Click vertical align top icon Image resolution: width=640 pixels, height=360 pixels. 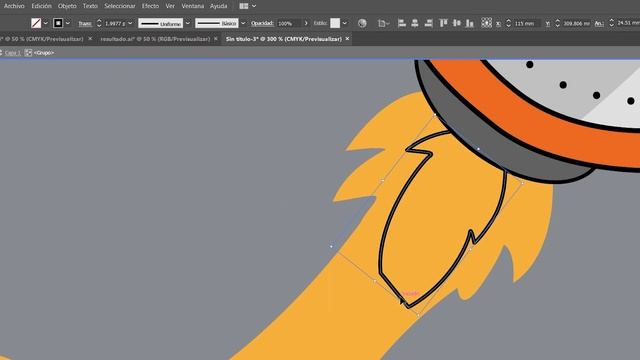[x=443, y=23]
